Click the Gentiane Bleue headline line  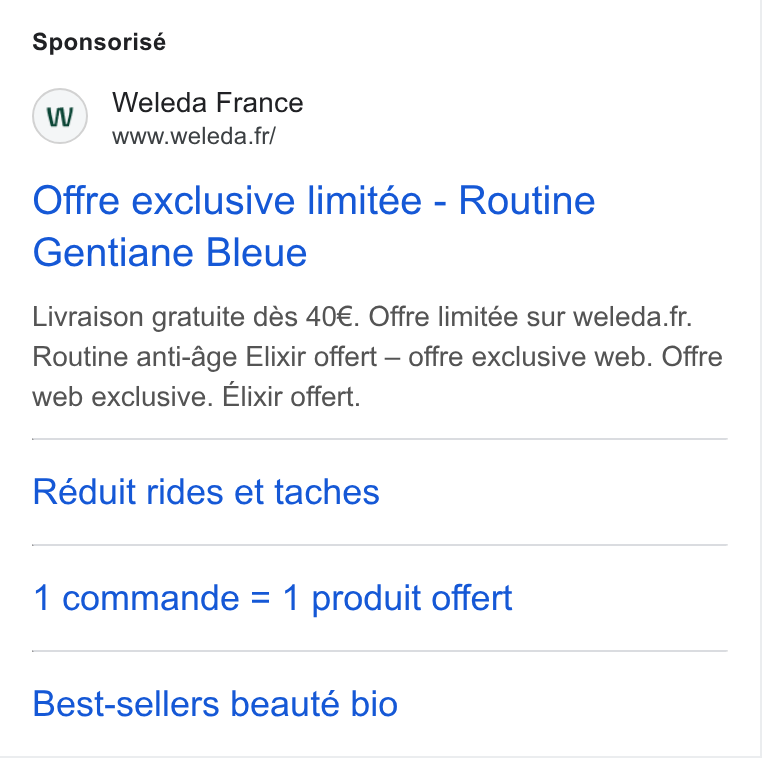click(170, 252)
